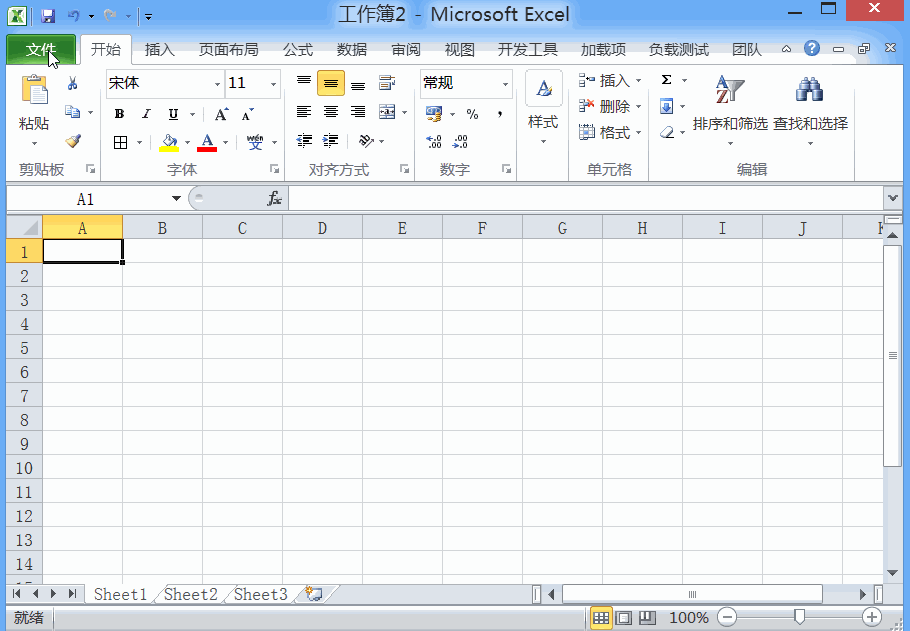Expand the 常规 number format dropdown
This screenshot has height=631, width=910.
[505, 83]
